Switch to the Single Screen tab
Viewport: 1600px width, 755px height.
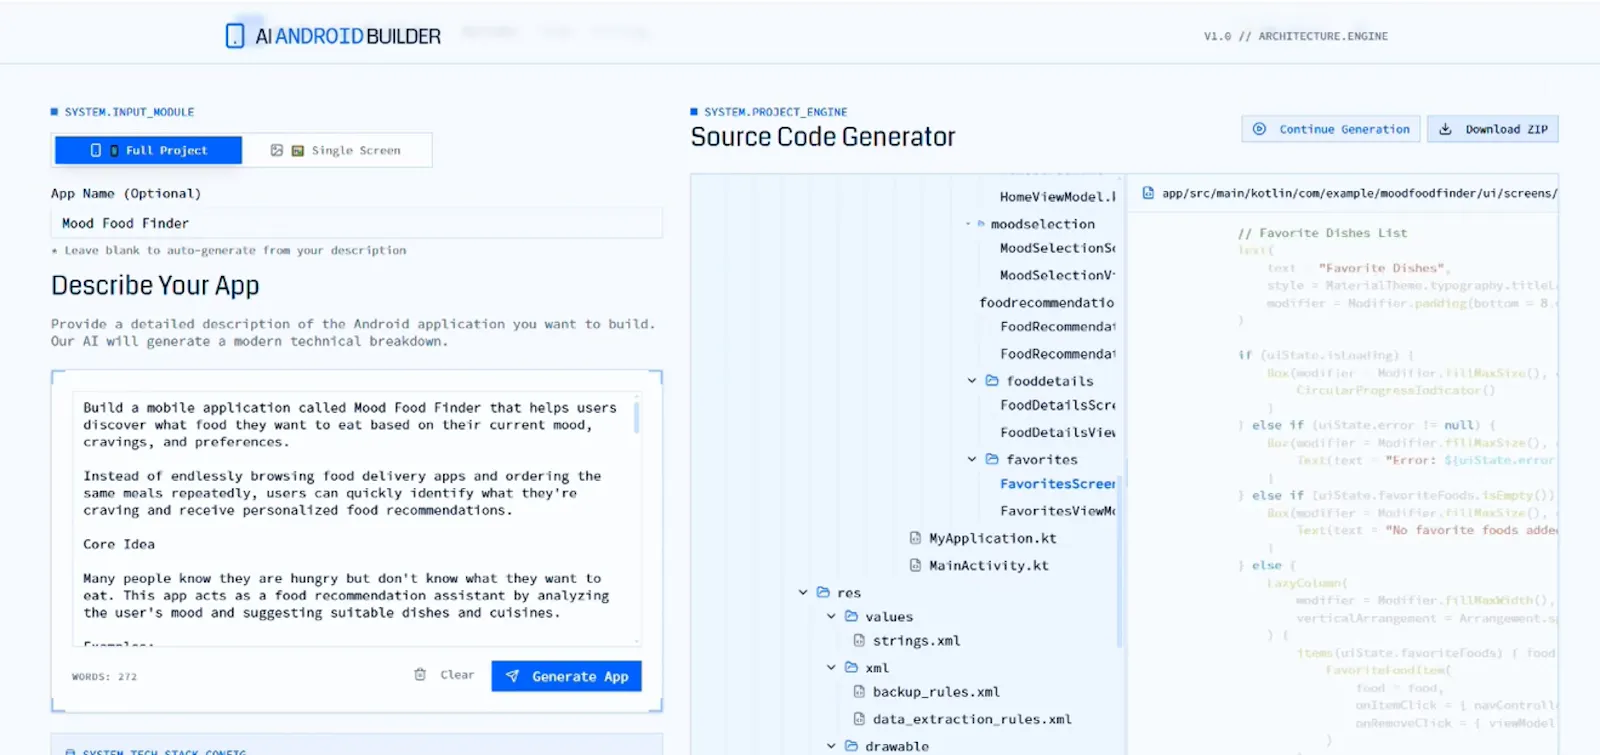(x=337, y=150)
